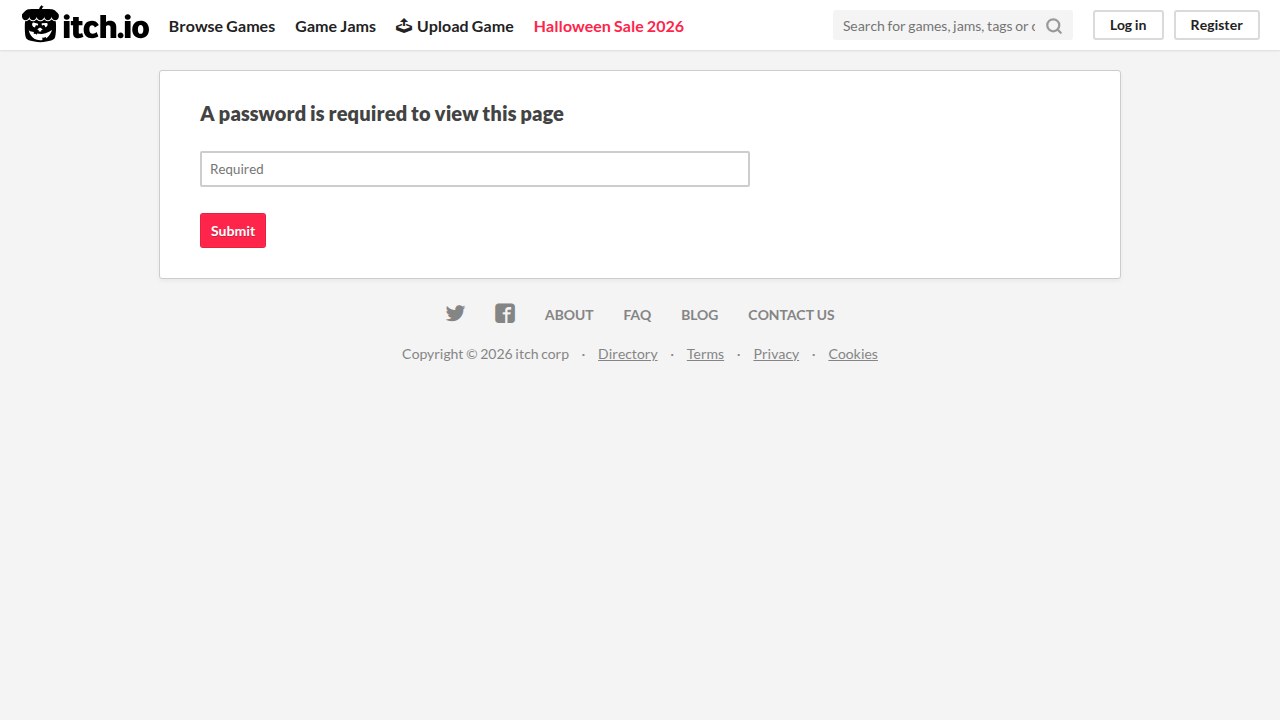Open the Privacy link
This screenshot has width=1280, height=720.
776,354
